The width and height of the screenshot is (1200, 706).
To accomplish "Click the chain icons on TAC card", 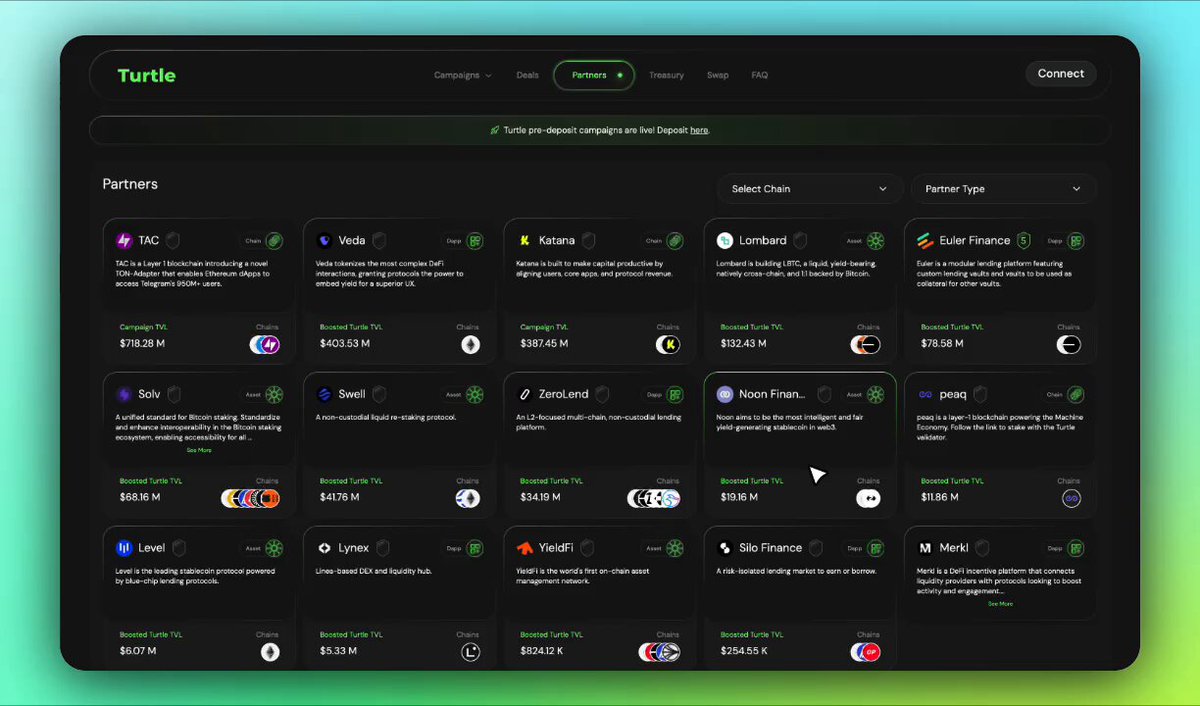I will click(265, 345).
